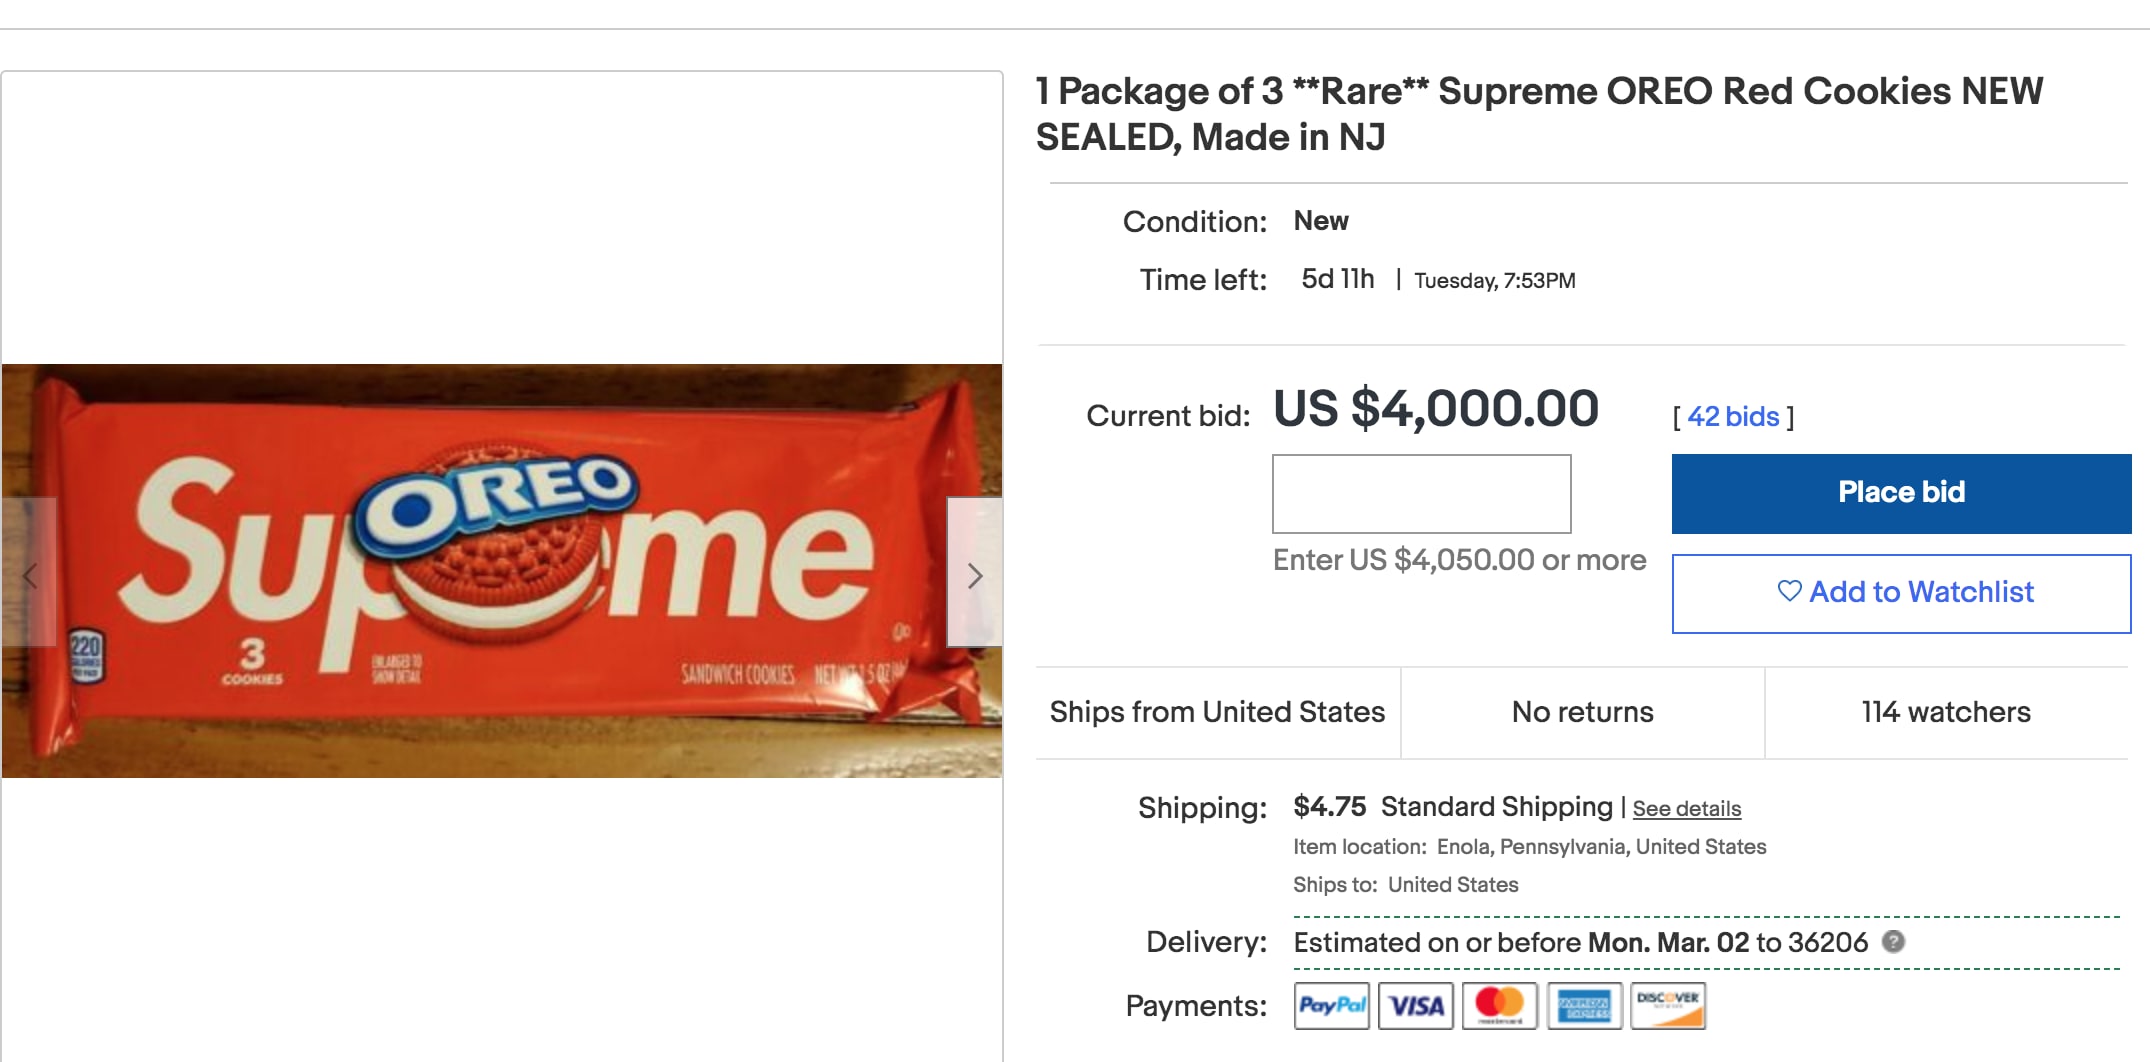The image size is (2150, 1062).
Task: Focus the bid amount input field
Action: tap(1421, 494)
